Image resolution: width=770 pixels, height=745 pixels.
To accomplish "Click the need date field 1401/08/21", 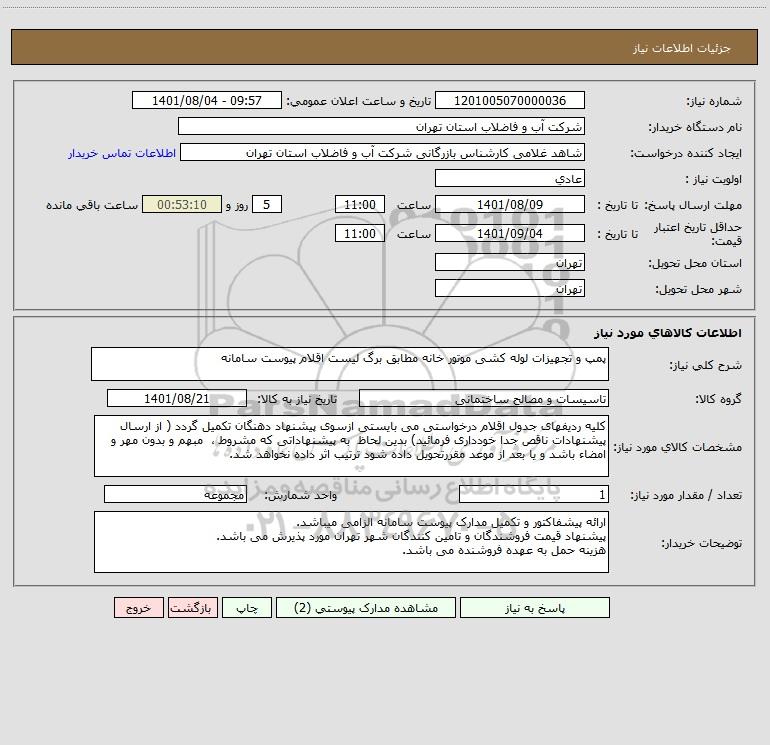I will pyautogui.click(x=177, y=398).
